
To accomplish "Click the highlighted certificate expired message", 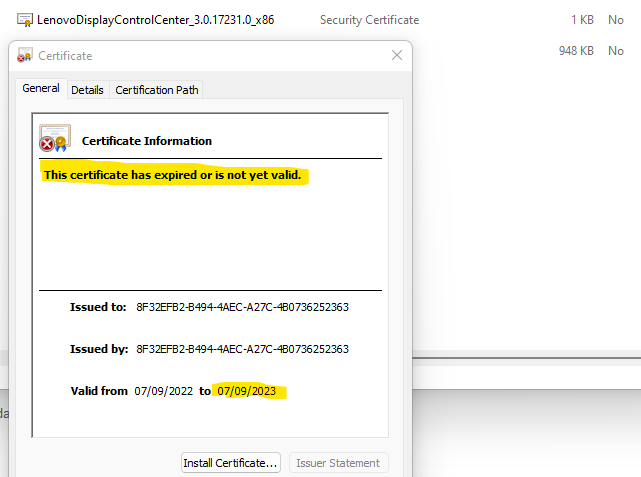I will pos(172,176).
